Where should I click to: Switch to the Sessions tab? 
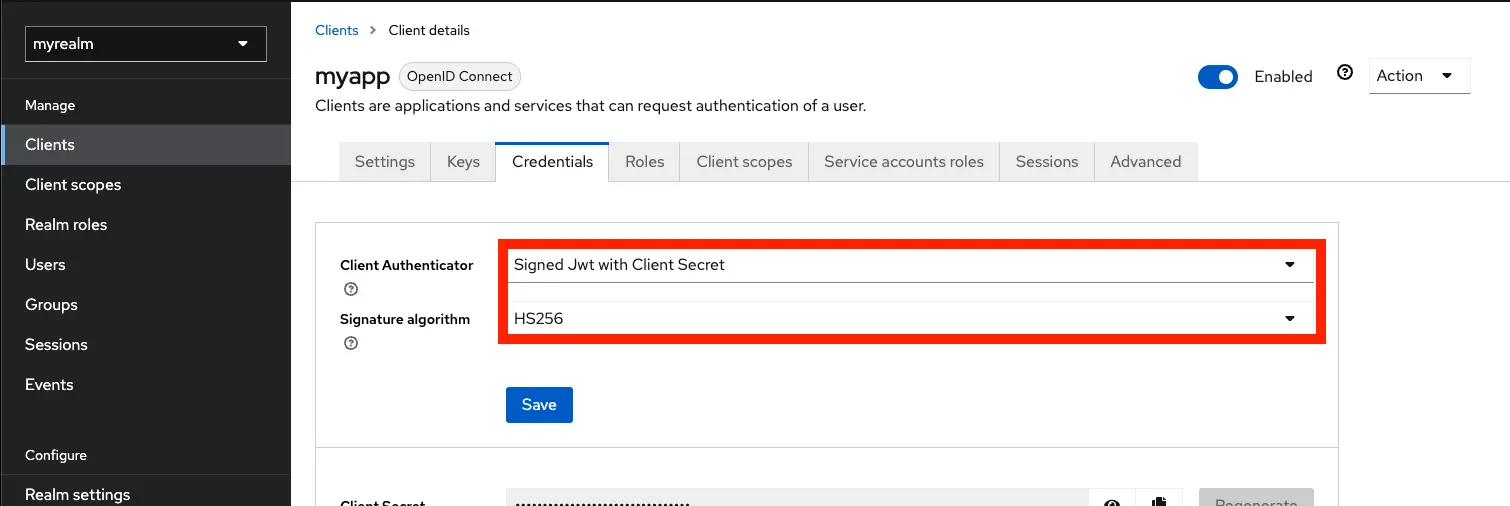[x=1047, y=162]
